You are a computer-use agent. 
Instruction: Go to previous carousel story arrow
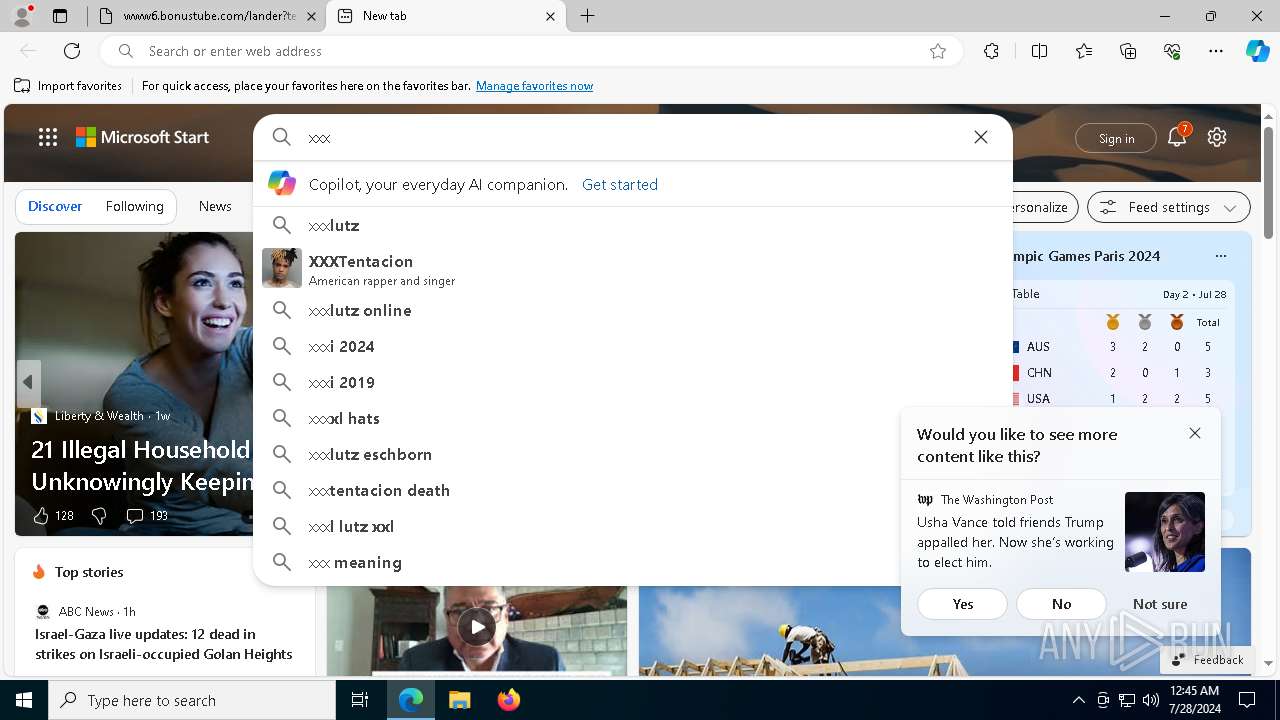tap(28, 382)
